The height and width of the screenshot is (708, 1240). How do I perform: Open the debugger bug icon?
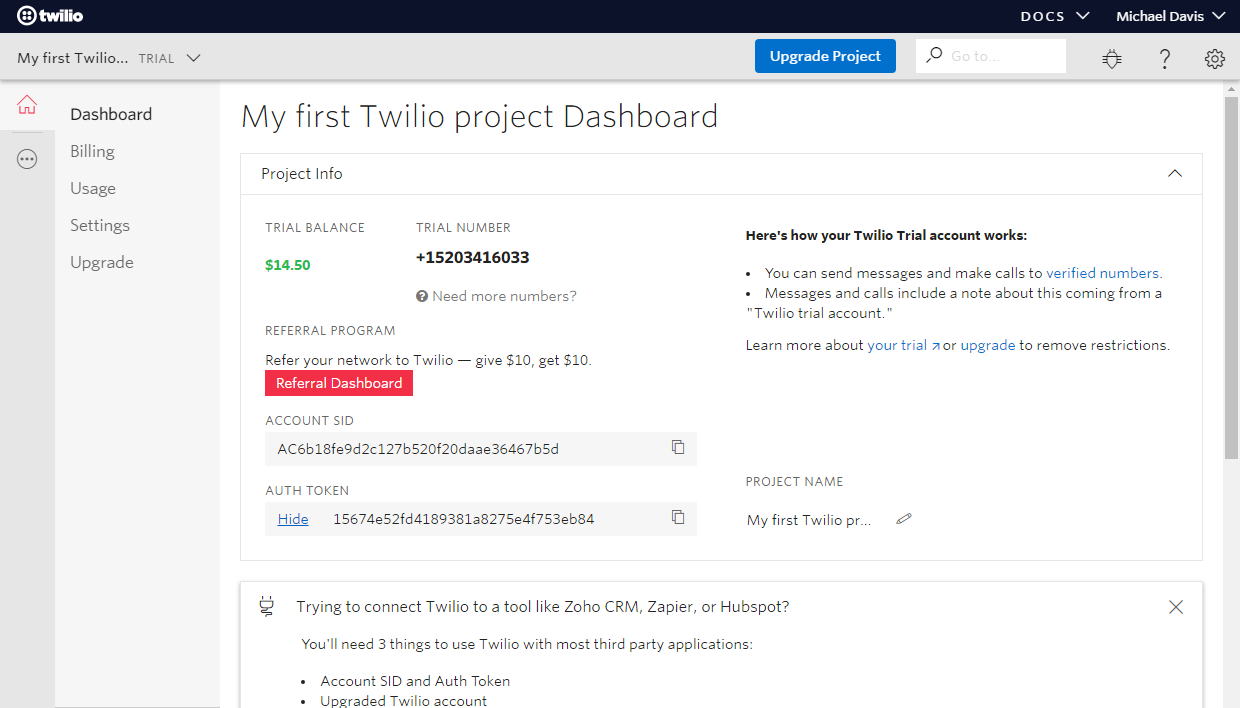[x=1112, y=58]
